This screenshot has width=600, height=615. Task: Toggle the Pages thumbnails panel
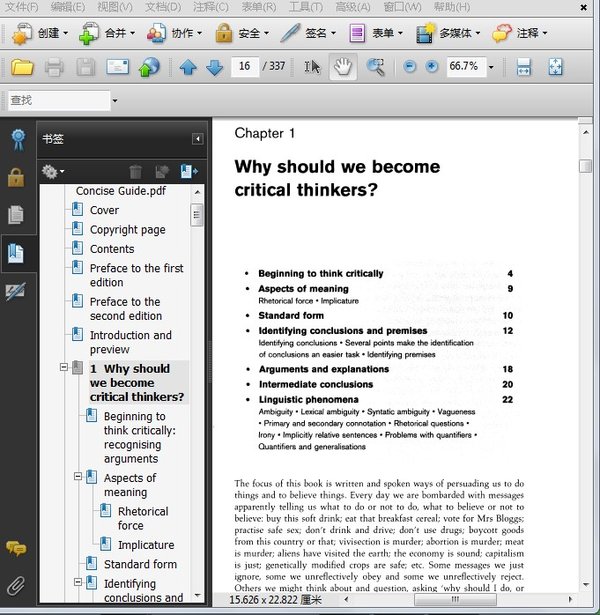(x=16, y=214)
